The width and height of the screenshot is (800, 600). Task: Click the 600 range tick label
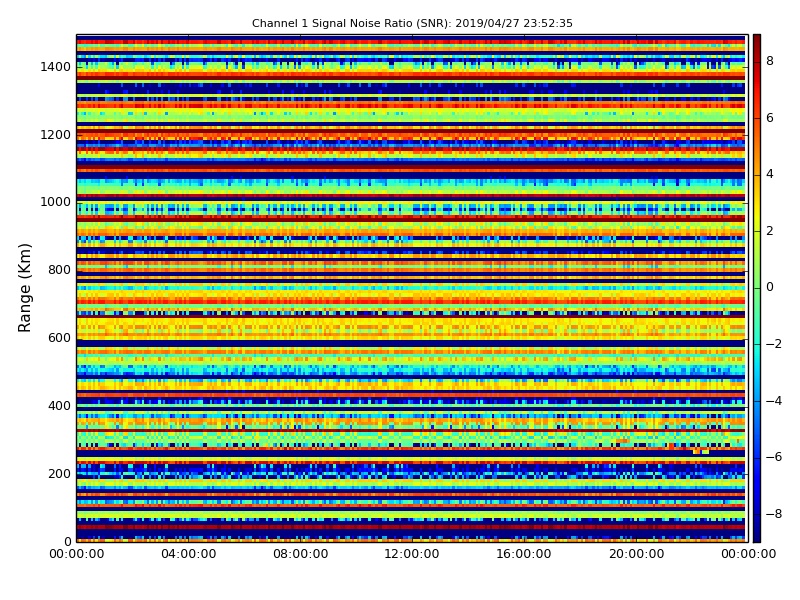click(x=59, y=338)
